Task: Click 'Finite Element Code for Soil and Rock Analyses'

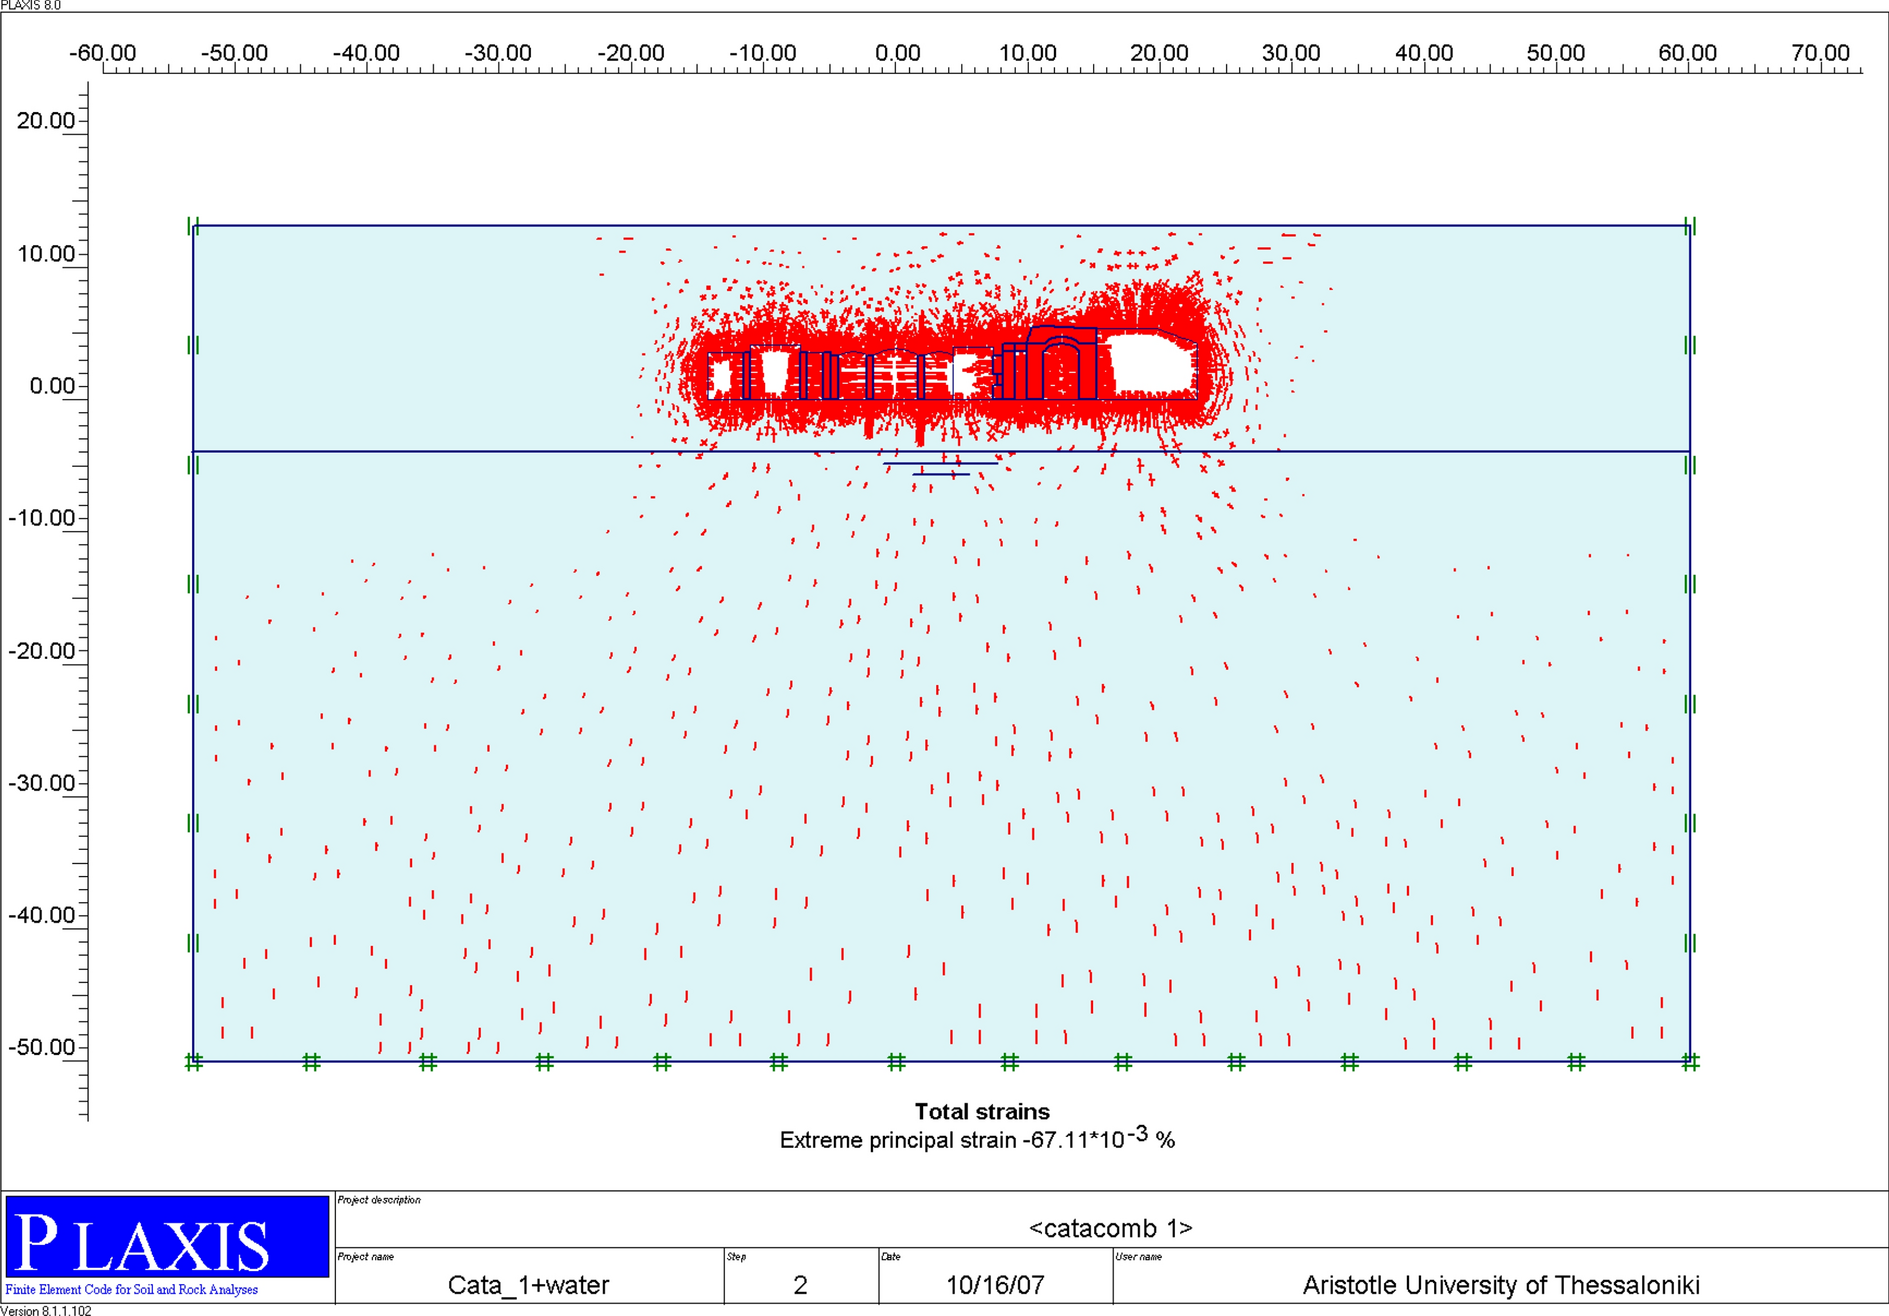Action: (132, 1290)
